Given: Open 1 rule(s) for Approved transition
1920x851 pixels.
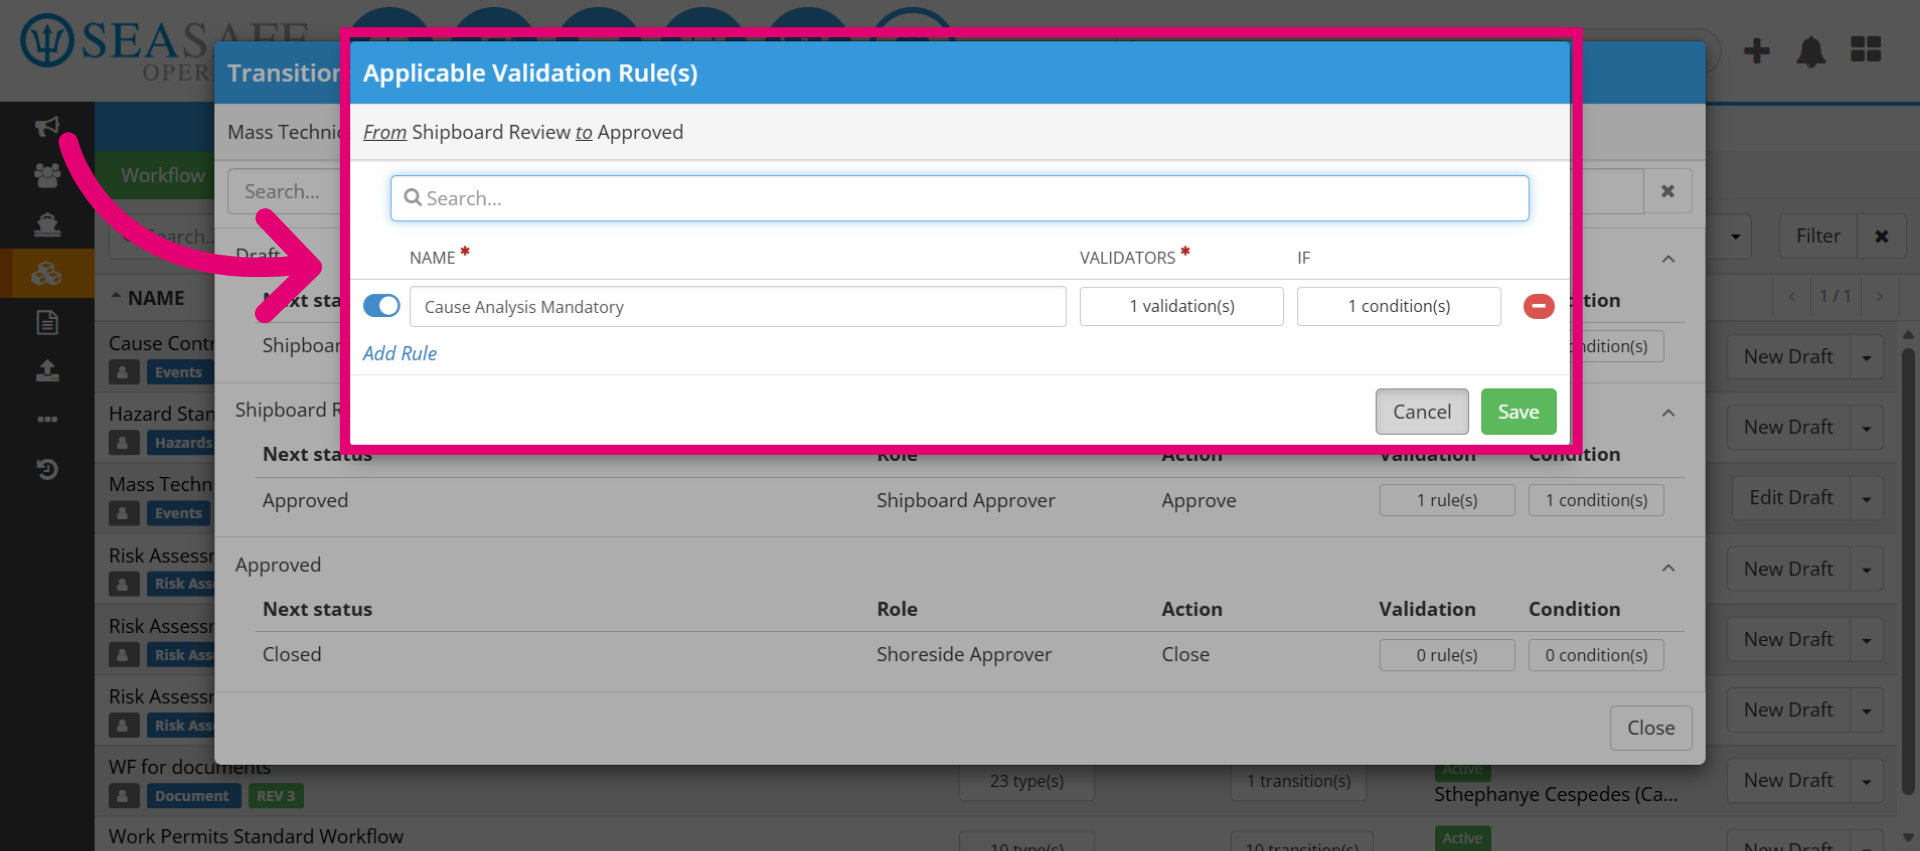Looking at the screenshot, I should (x=1446, y=500).
